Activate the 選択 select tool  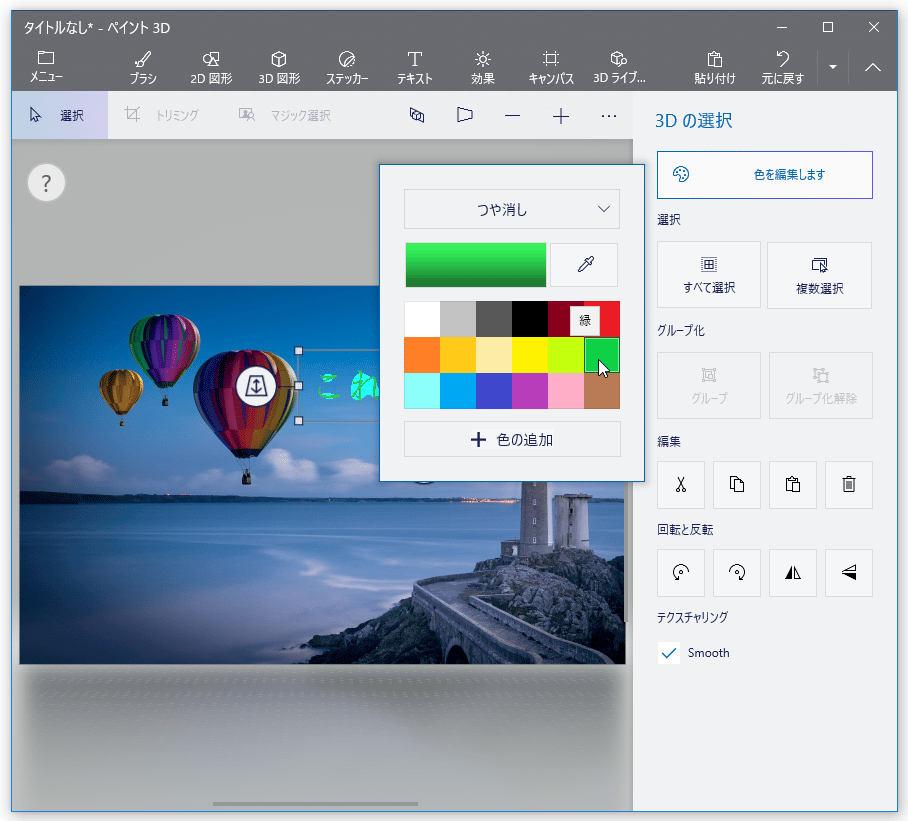coord(60,115)
